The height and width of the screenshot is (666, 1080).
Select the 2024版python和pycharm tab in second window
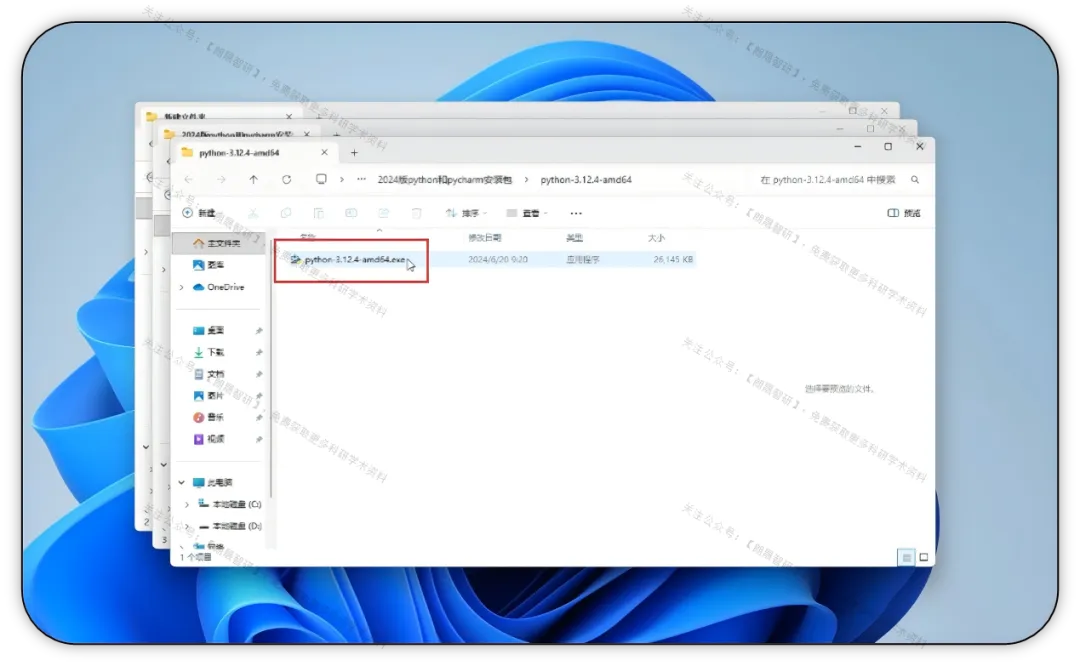pyautogui.click(x=237, y=134)
